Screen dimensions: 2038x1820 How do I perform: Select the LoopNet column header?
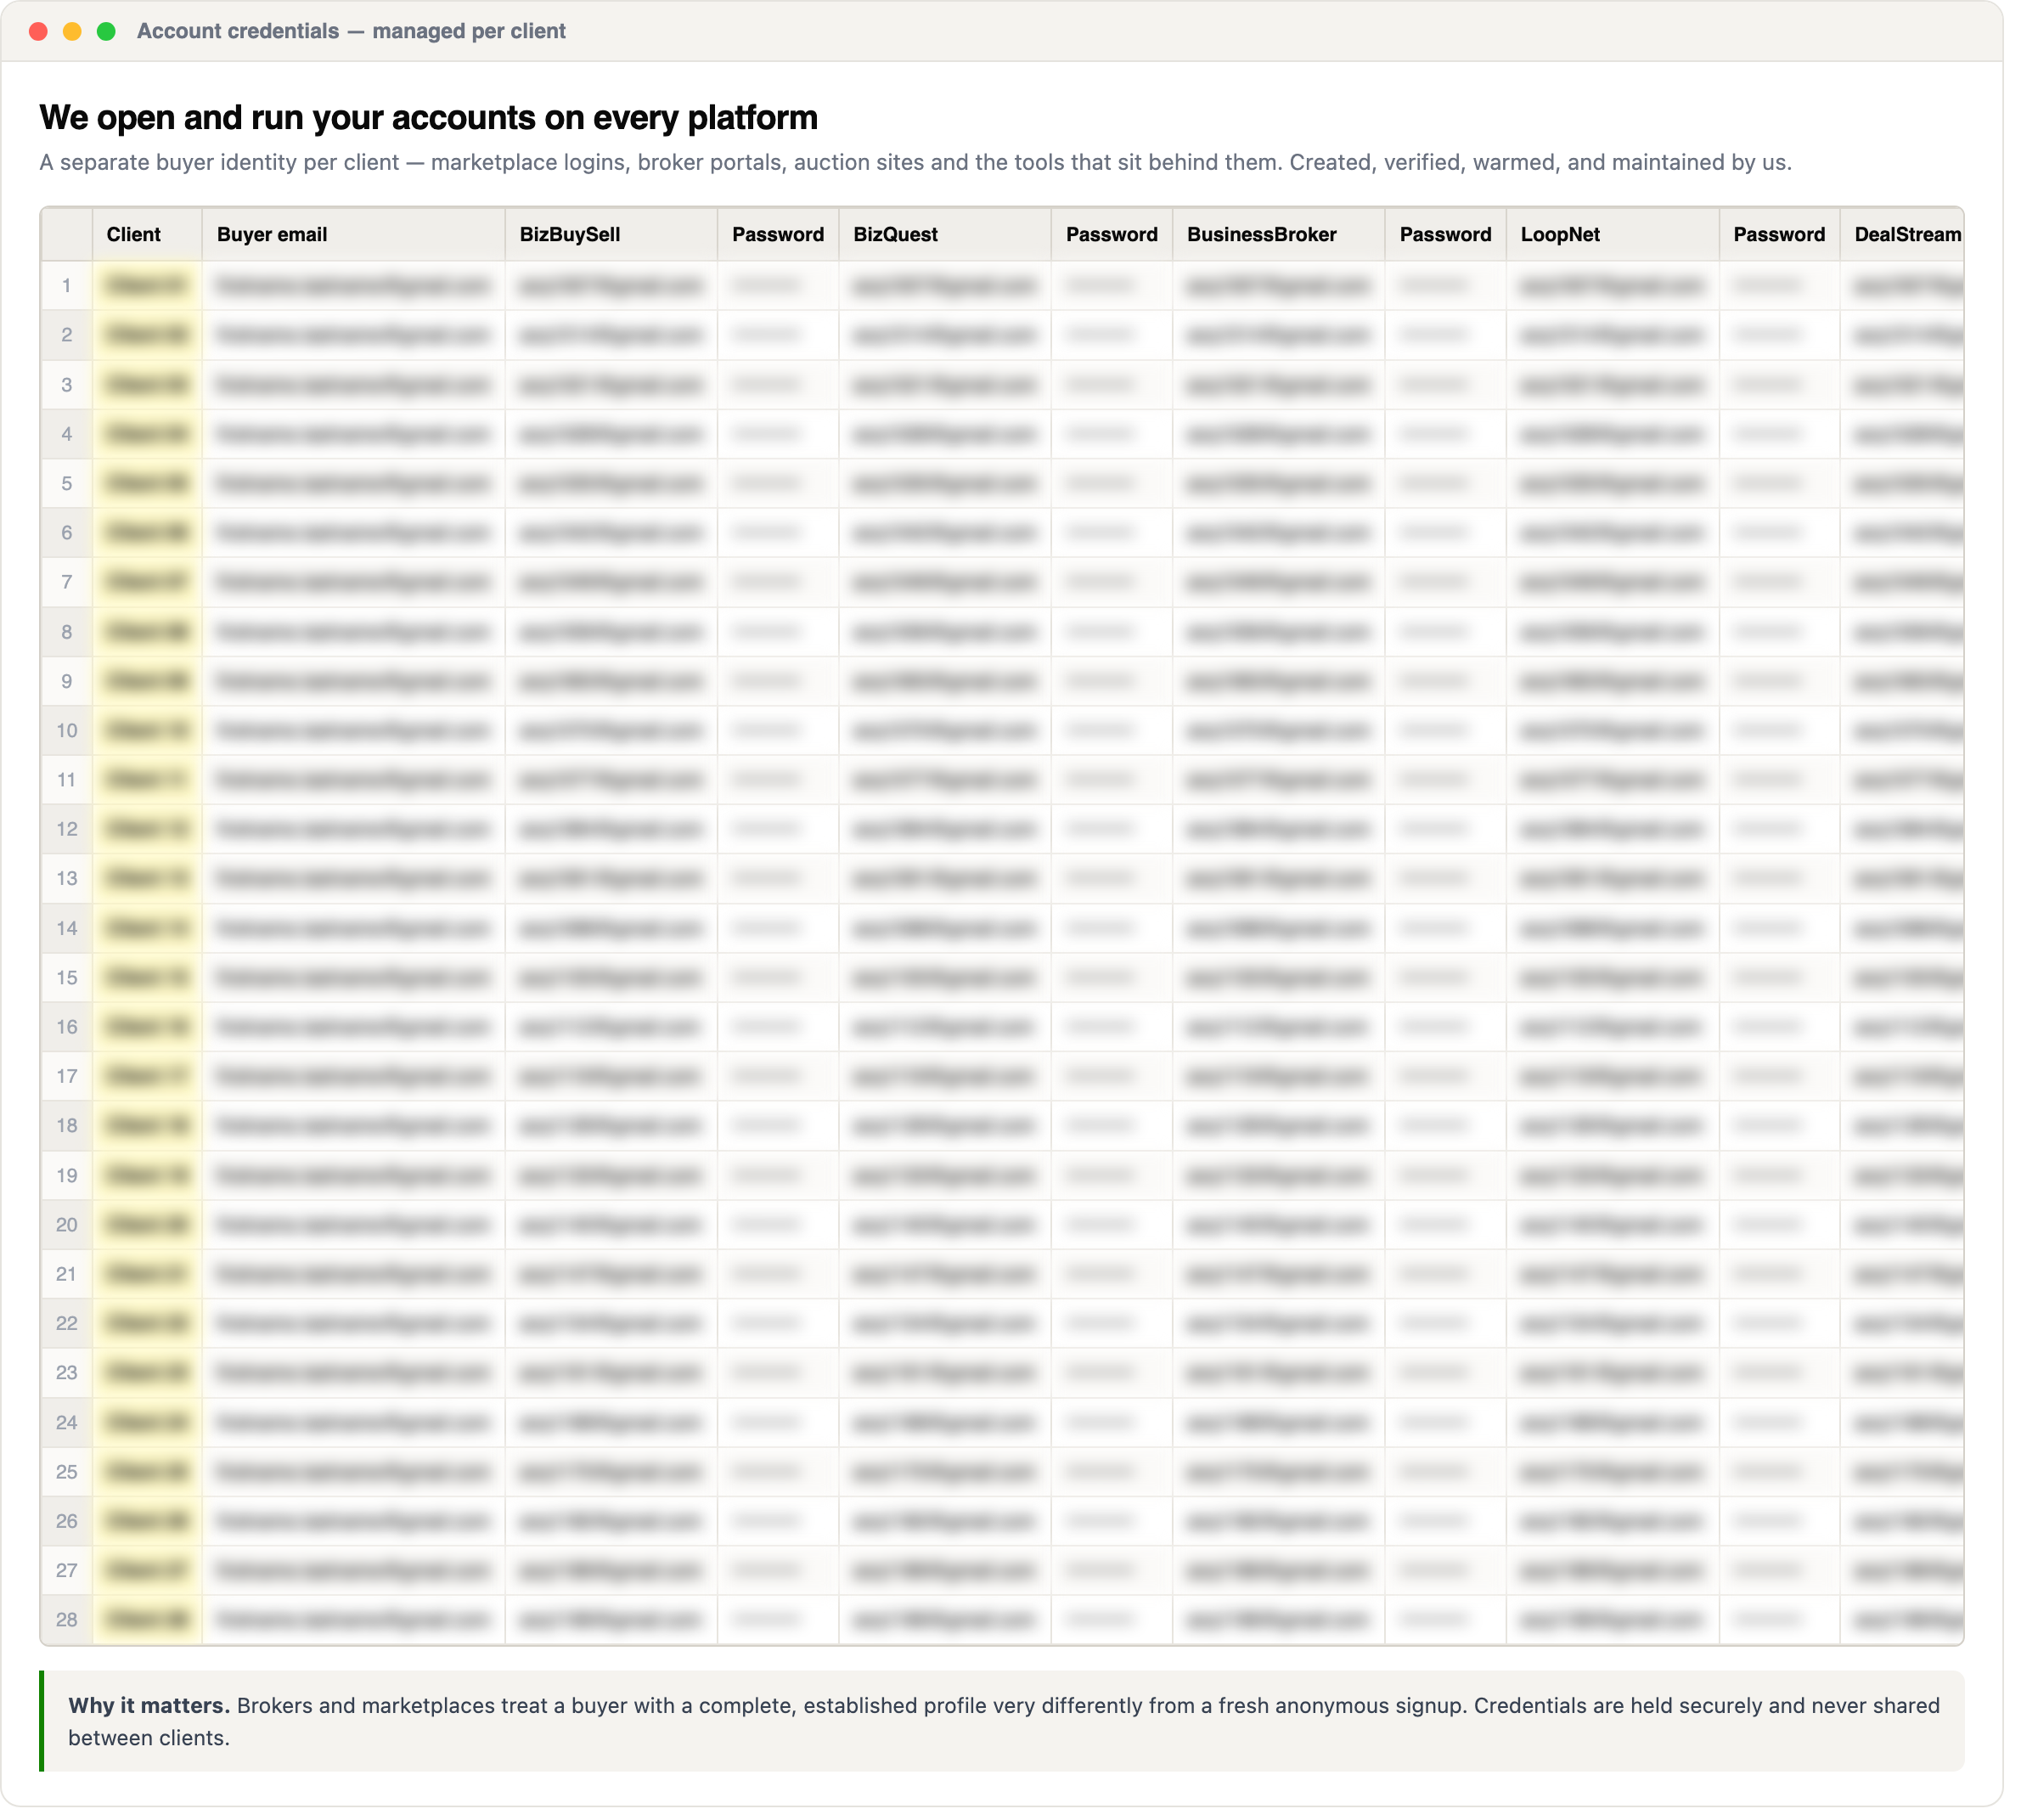(1613, 235)
